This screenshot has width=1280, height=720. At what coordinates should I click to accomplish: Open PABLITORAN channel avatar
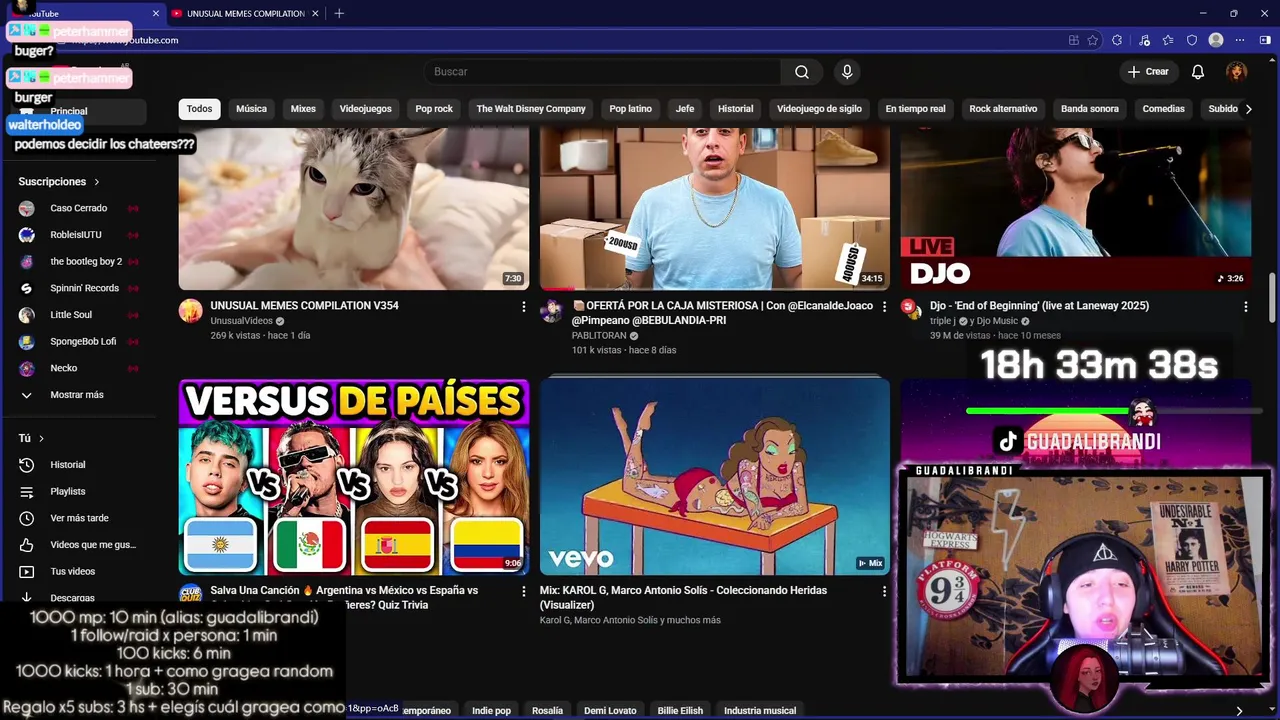(551, 311)
